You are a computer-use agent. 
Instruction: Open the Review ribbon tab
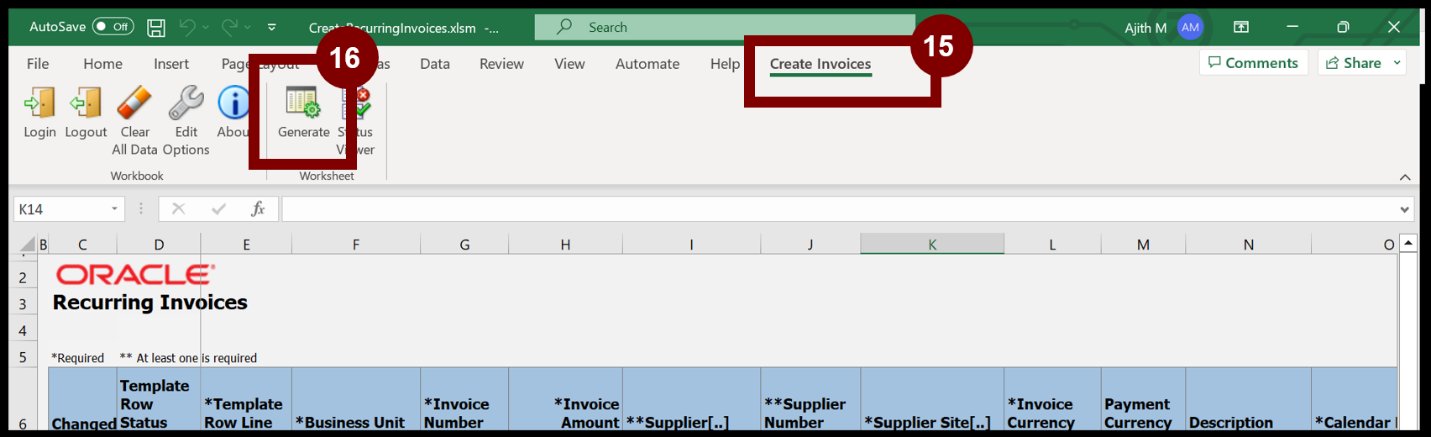coord(502,63)
